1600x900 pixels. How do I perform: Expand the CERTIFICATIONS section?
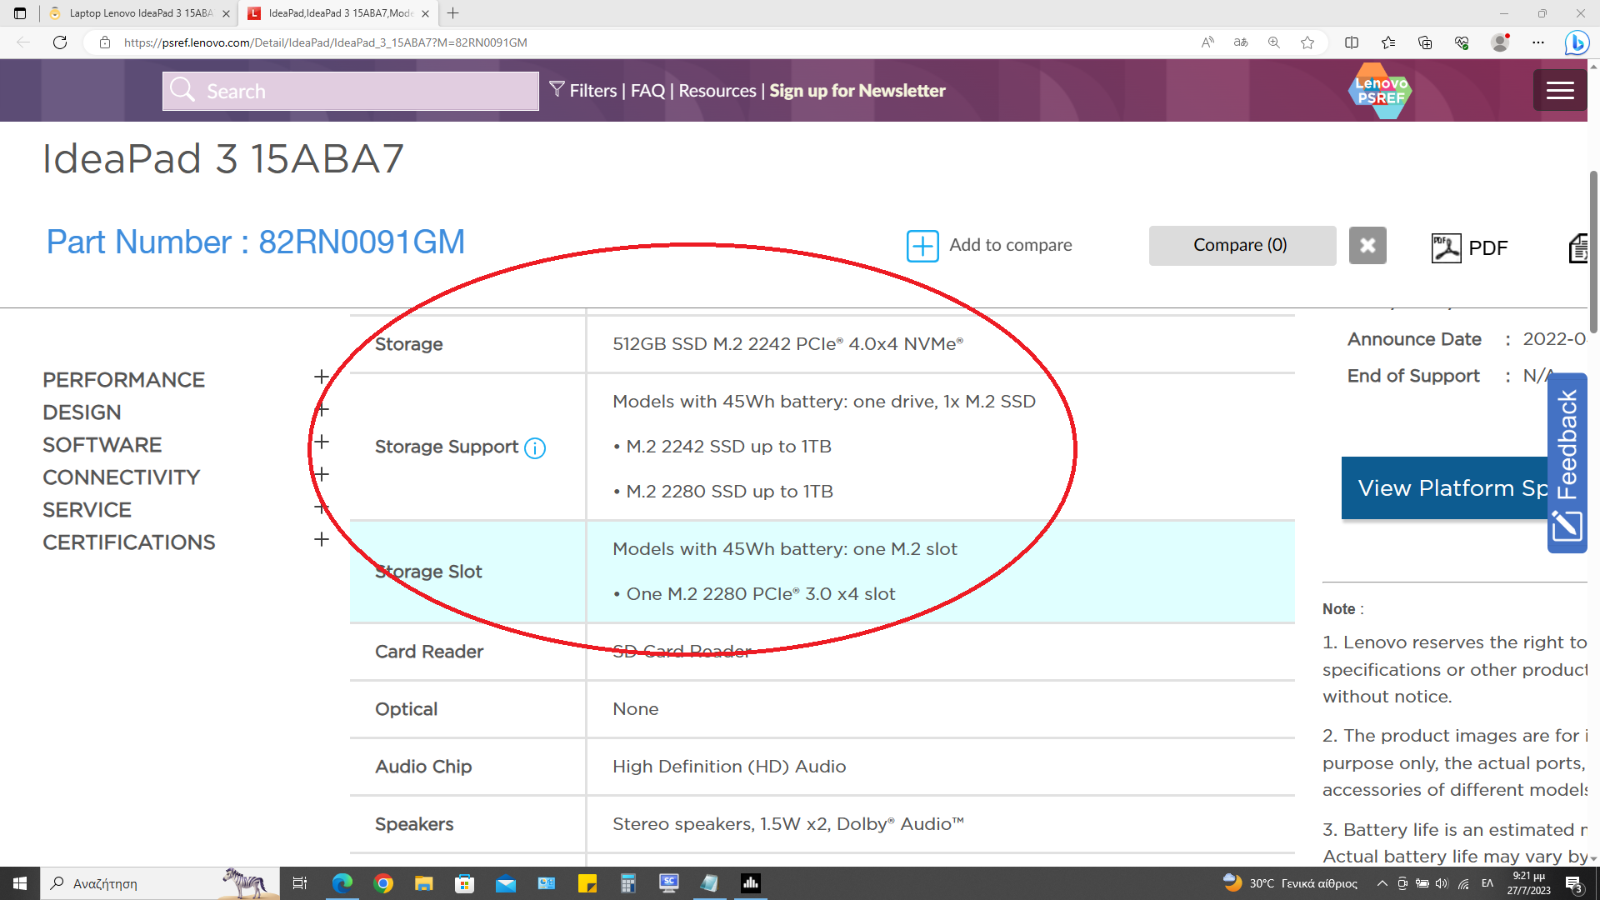pyautogui.click(x=321, y=540)
